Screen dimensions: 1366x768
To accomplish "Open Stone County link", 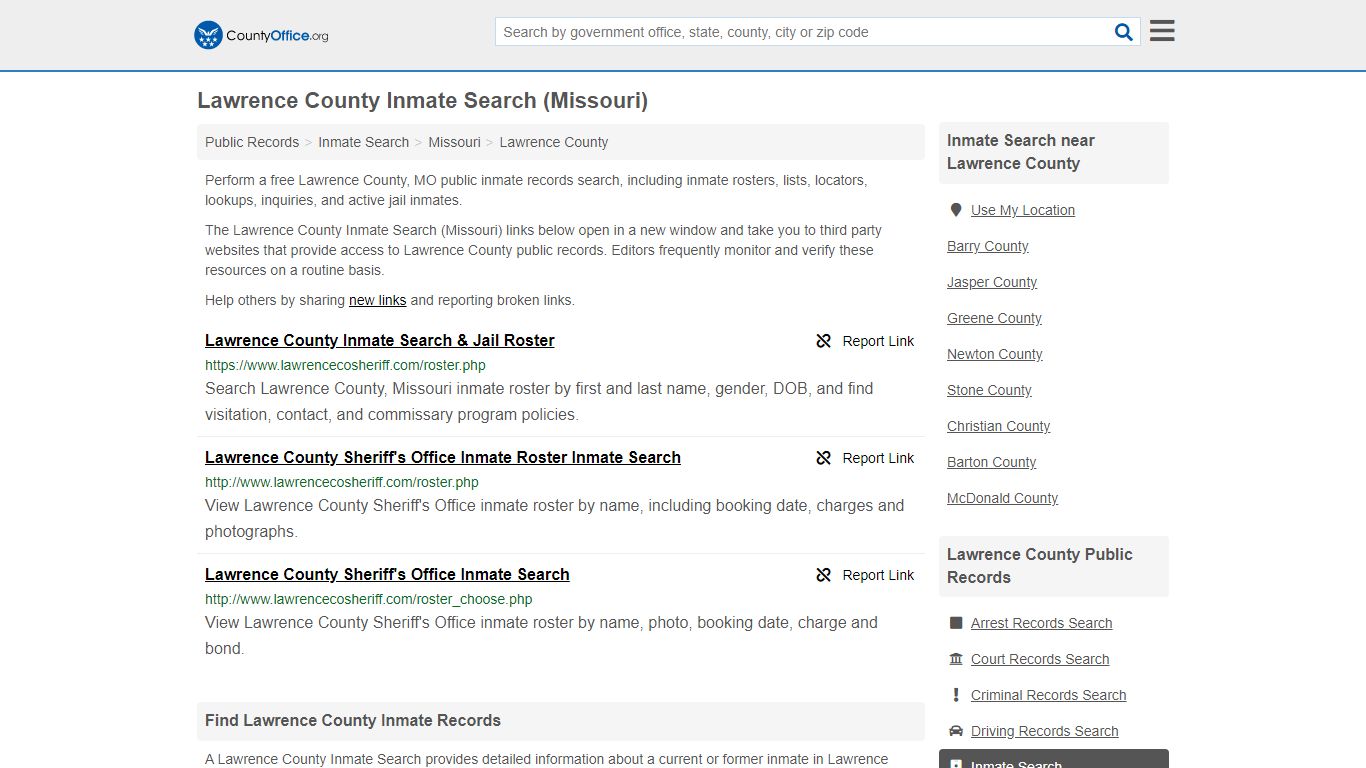I will pyautogui.click(x=989, y=390).
